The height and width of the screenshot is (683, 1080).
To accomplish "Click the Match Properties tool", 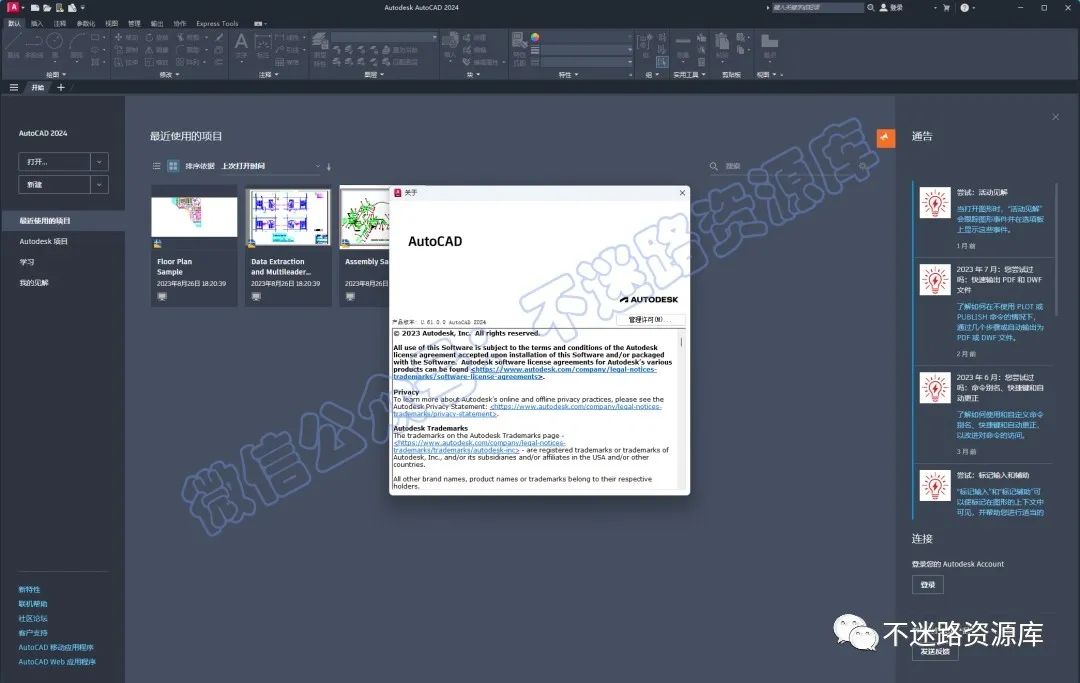I will point(519,48).
